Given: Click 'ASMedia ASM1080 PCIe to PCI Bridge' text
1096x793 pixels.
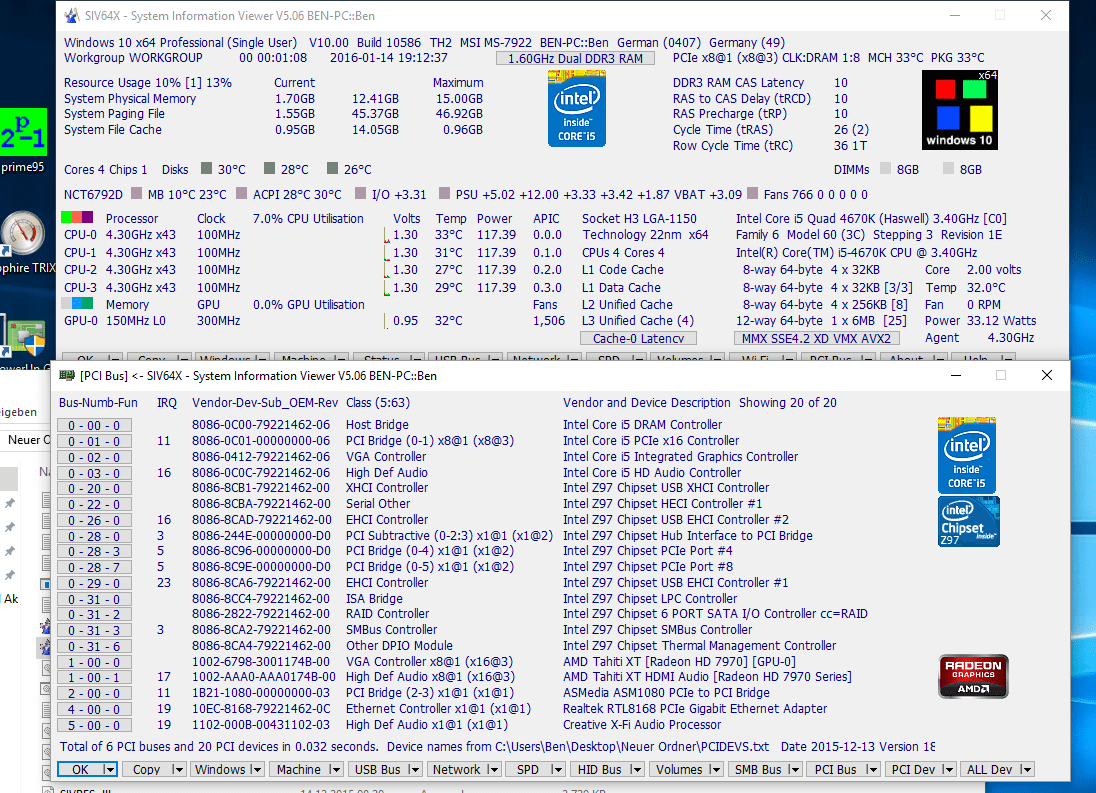Looking at the screenshot, I should [666, 692].
